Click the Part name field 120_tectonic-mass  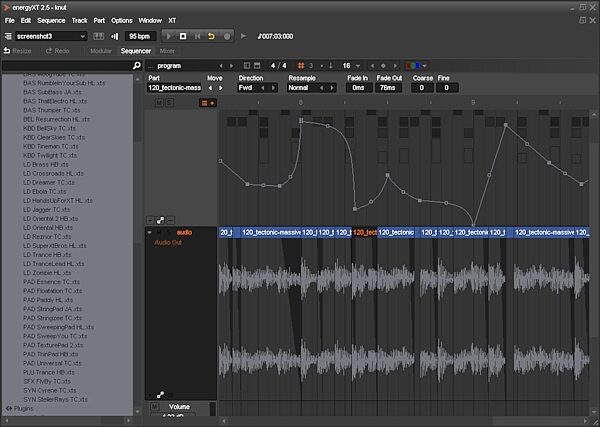(x=174, y=88)
